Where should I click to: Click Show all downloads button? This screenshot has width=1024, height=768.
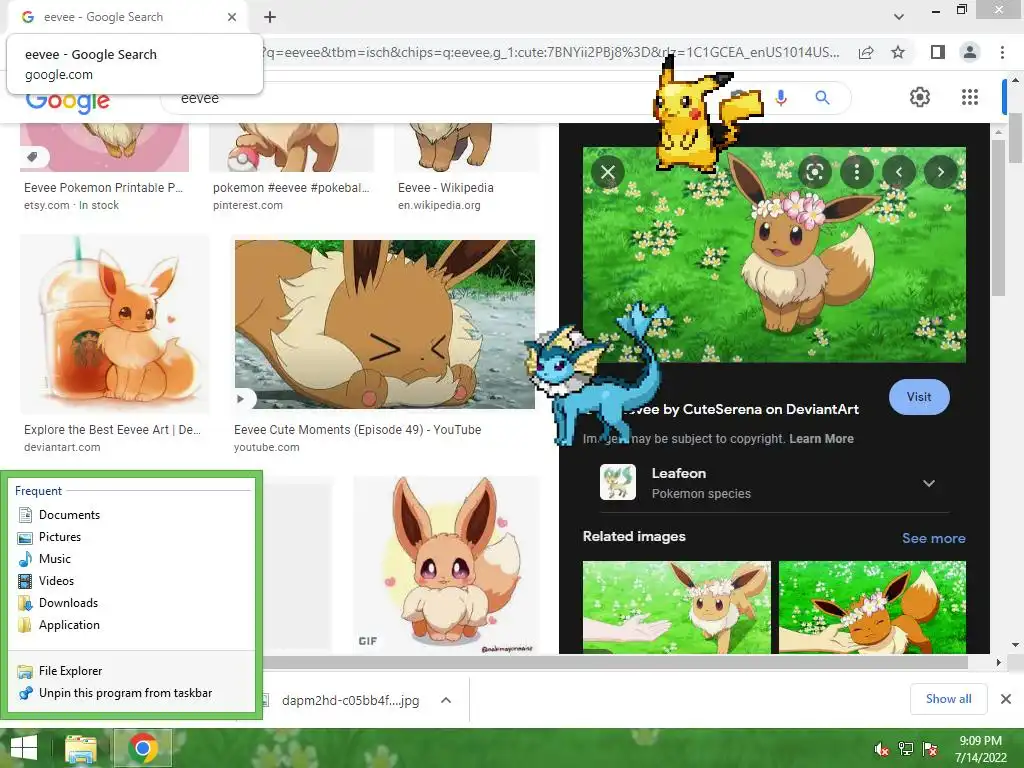pyautogui.click(x=948, y=699)
